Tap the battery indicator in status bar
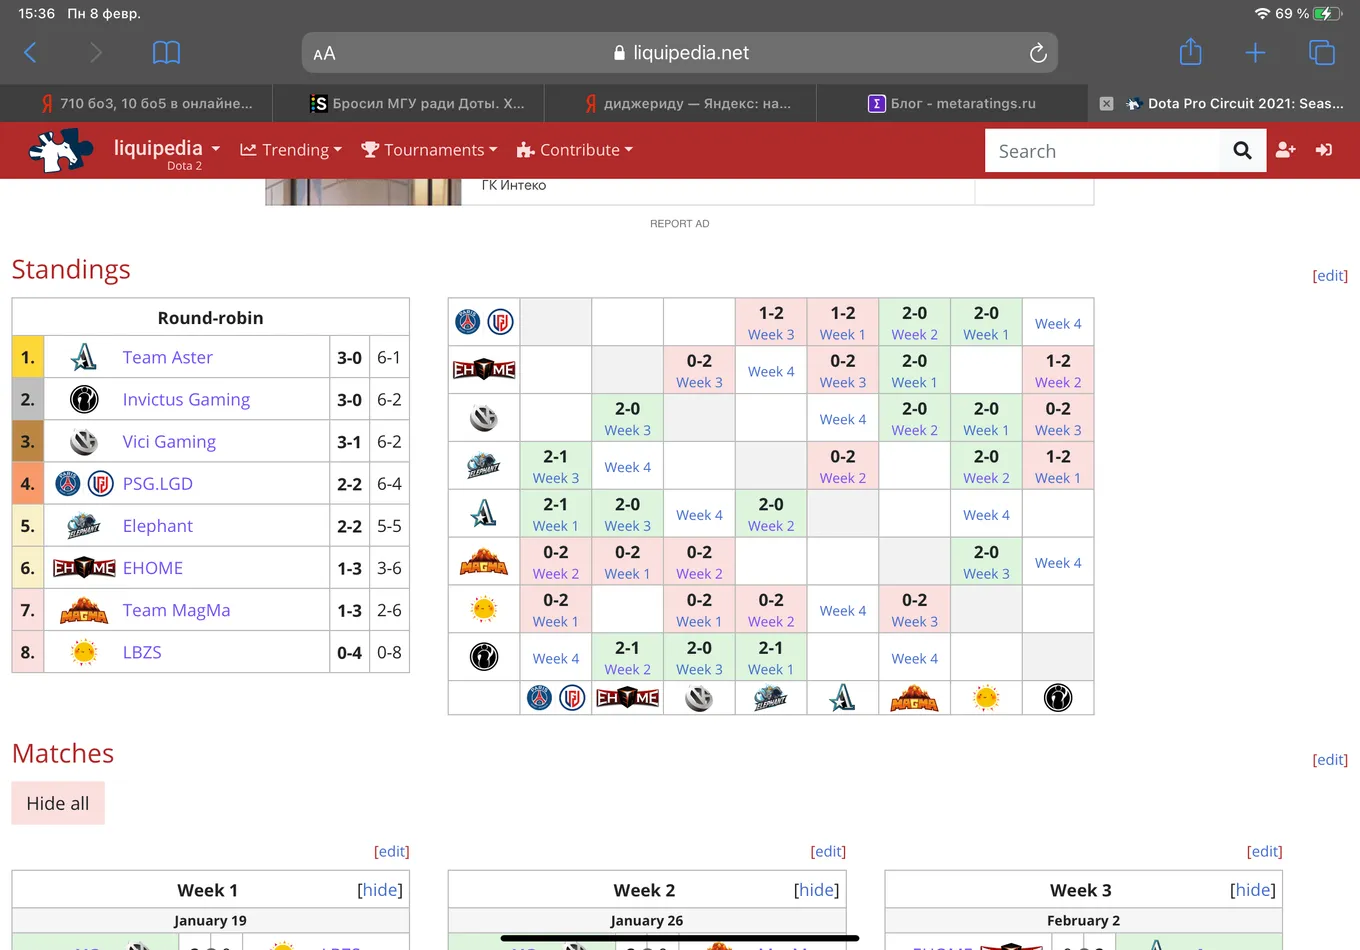This screenshot has width=1360, height=950. pyautogui.click(x=1328, y=14)
